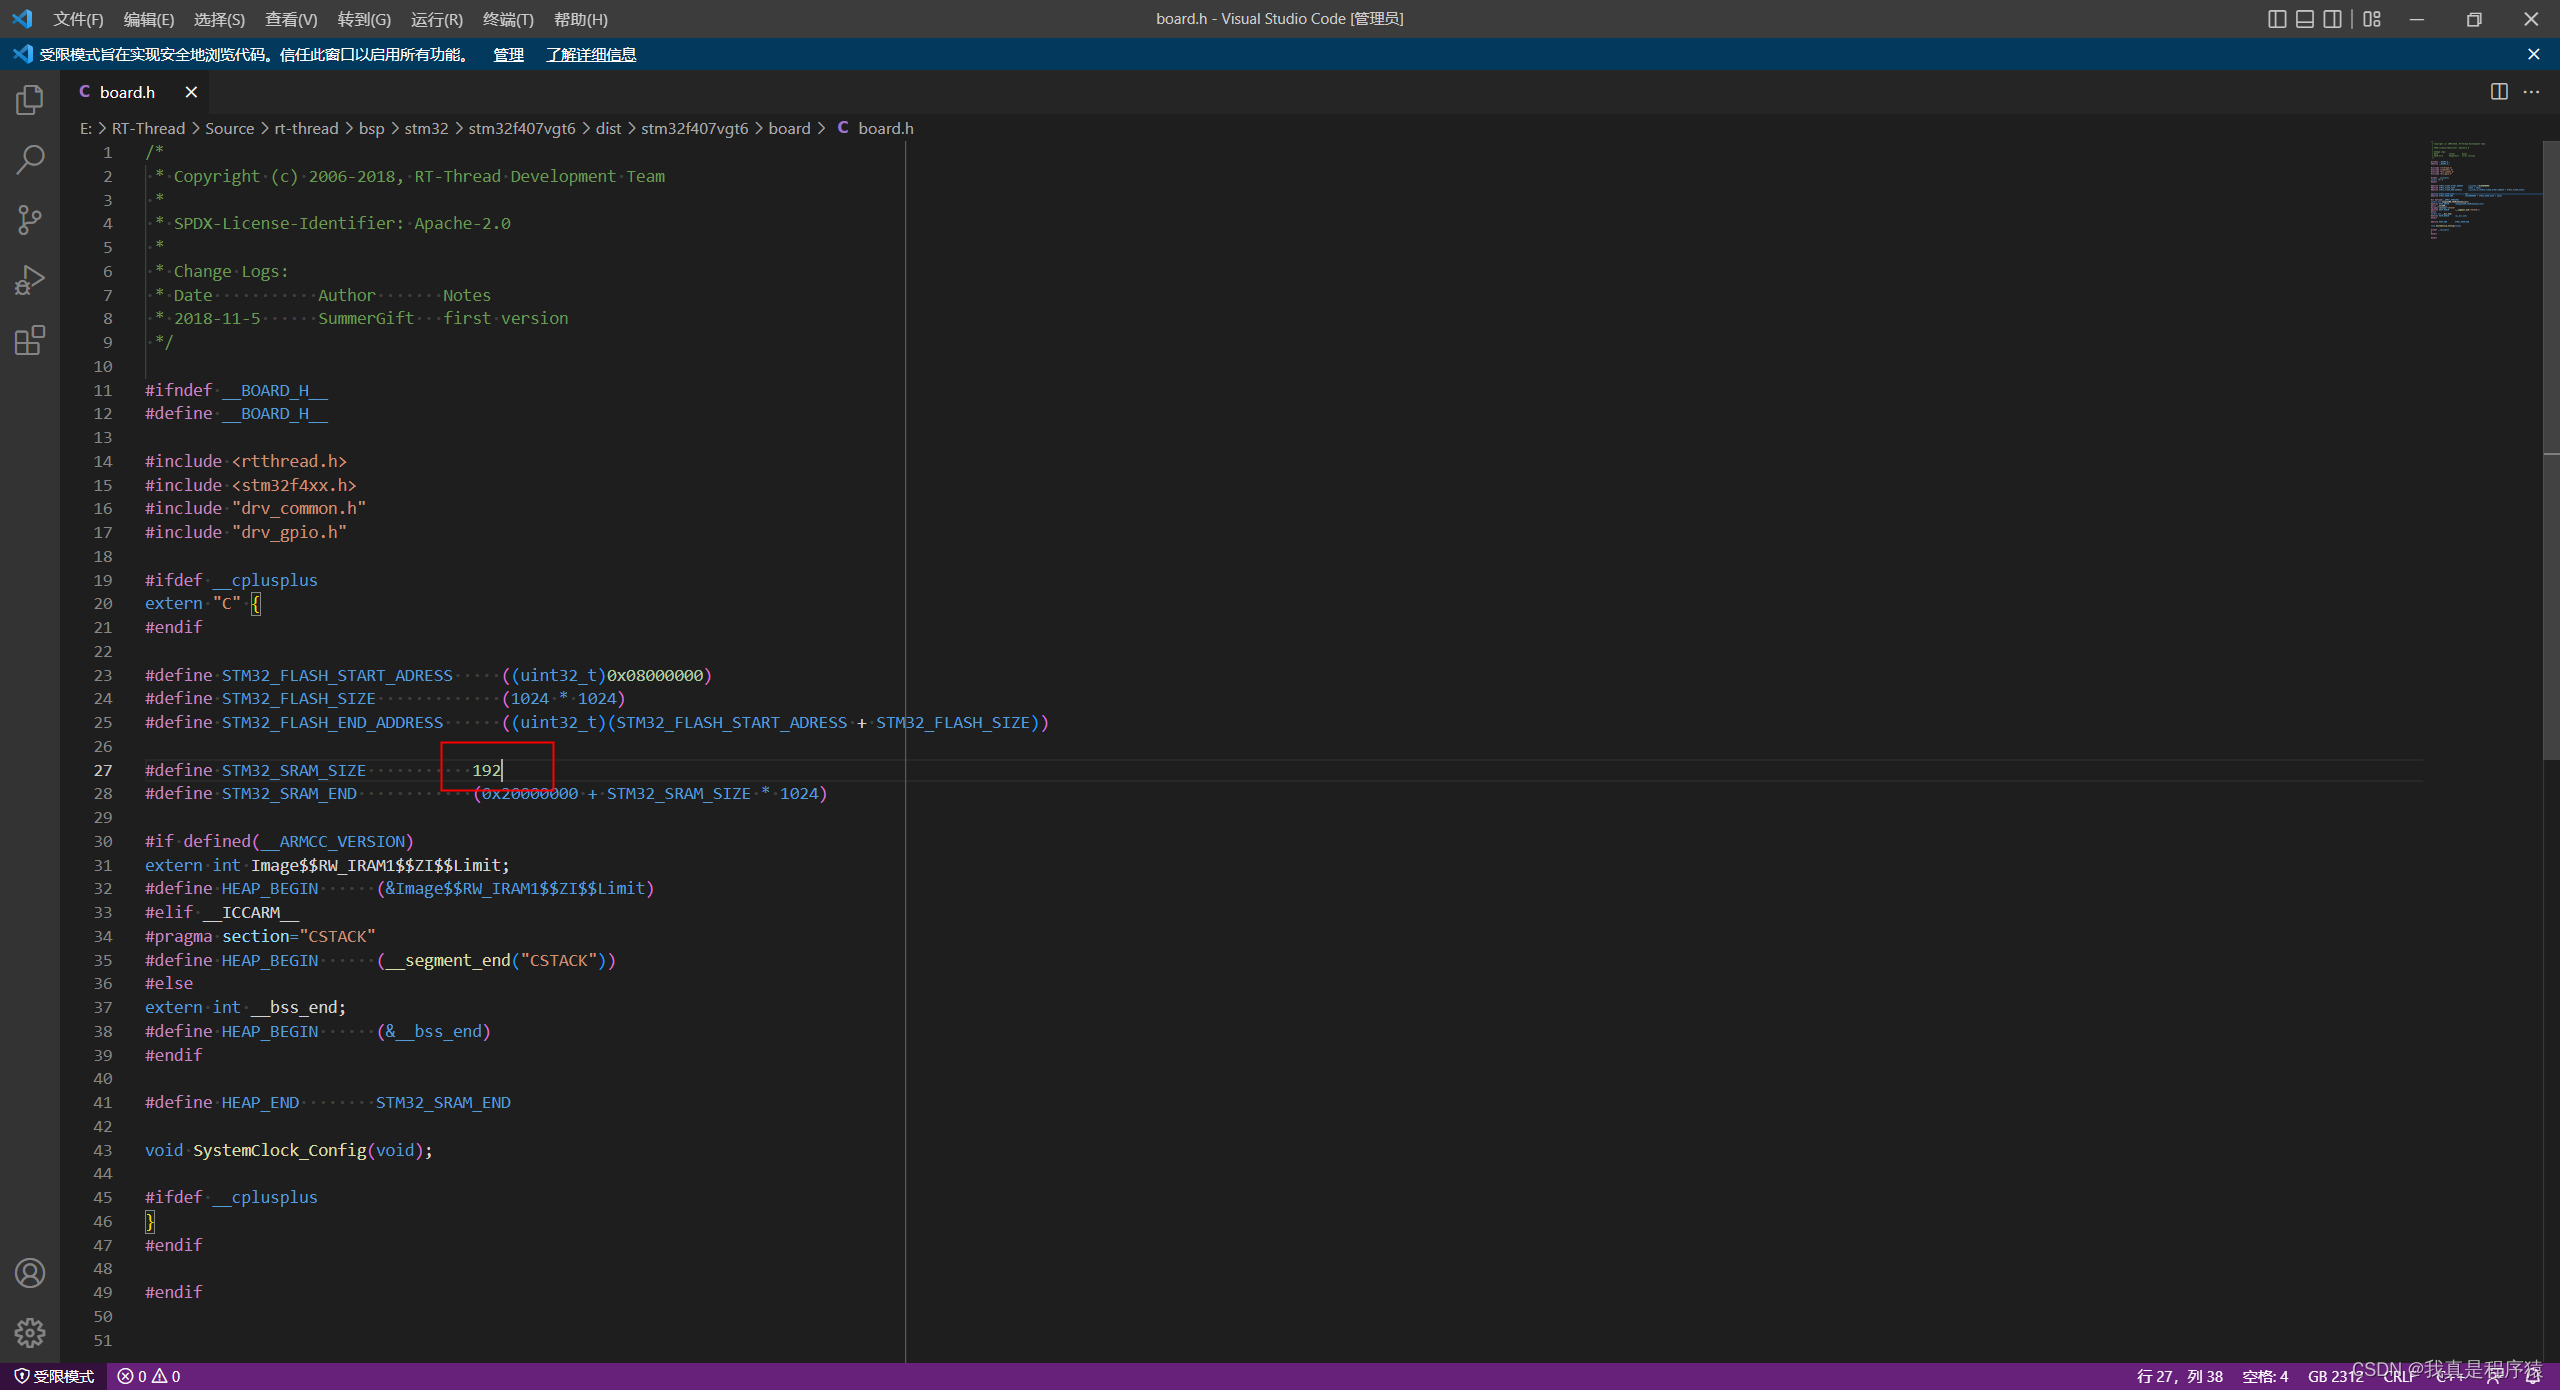Viewport: 2560px width, 1390px height.
Task: Click the split editor right icon
Action: (2499, 92)
